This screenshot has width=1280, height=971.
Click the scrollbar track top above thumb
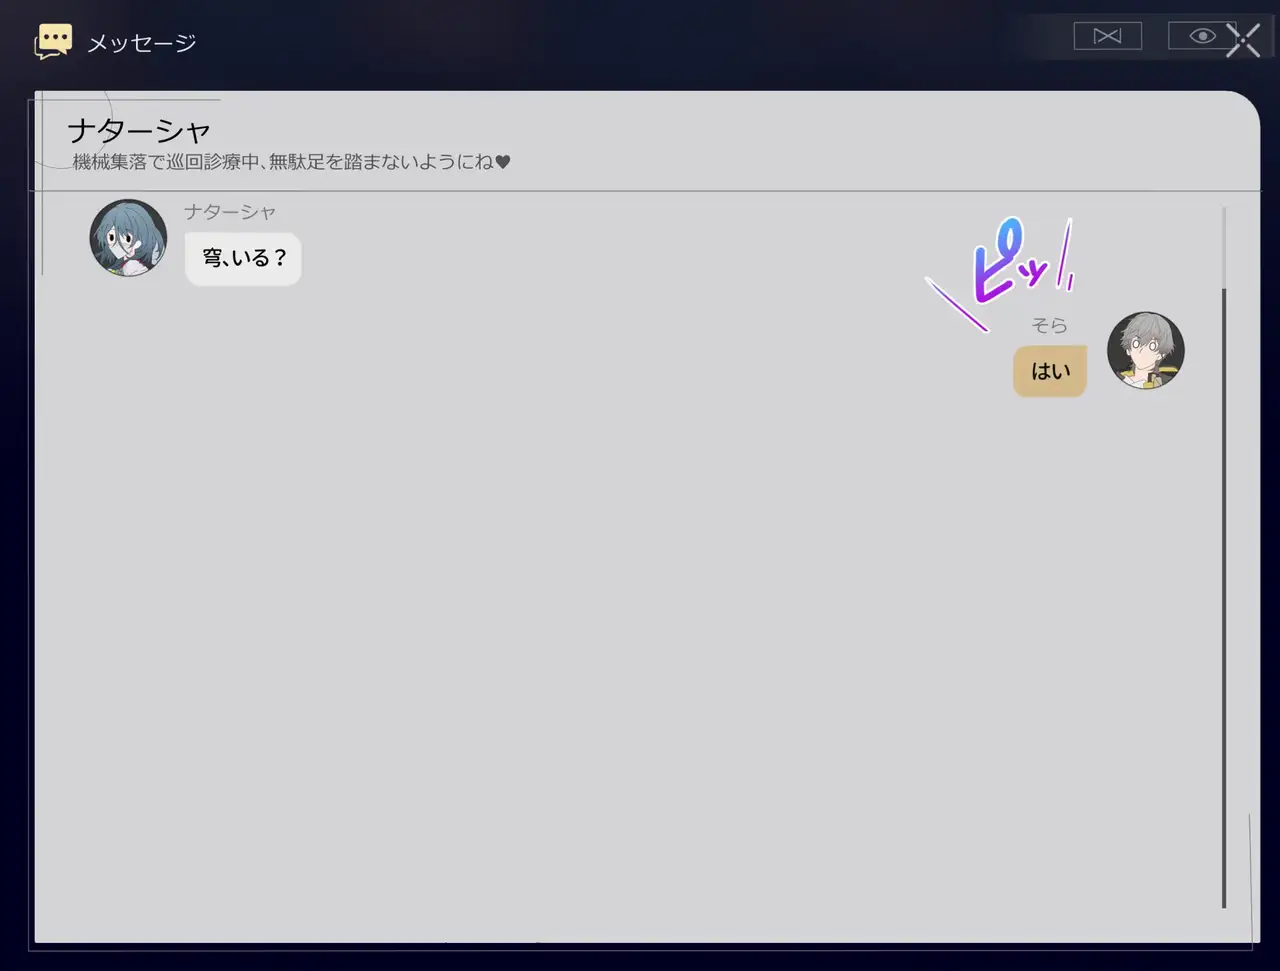(1224, 247)
